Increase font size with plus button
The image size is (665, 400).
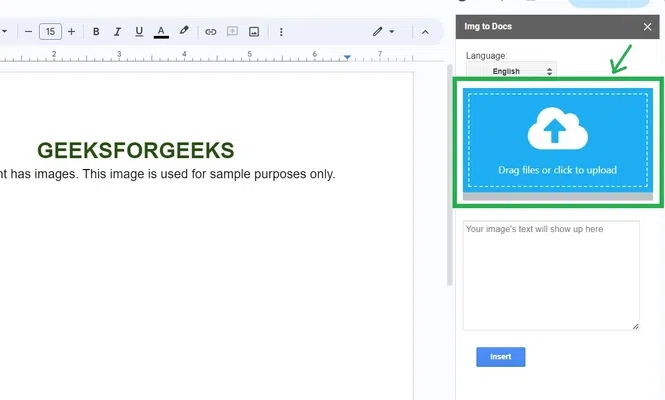pyautogui.click(x=71, y=32)
